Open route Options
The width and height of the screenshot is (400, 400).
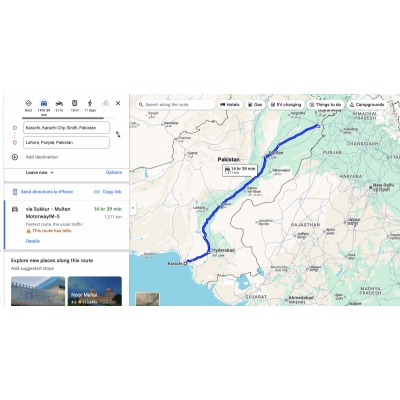pos(114,172)
